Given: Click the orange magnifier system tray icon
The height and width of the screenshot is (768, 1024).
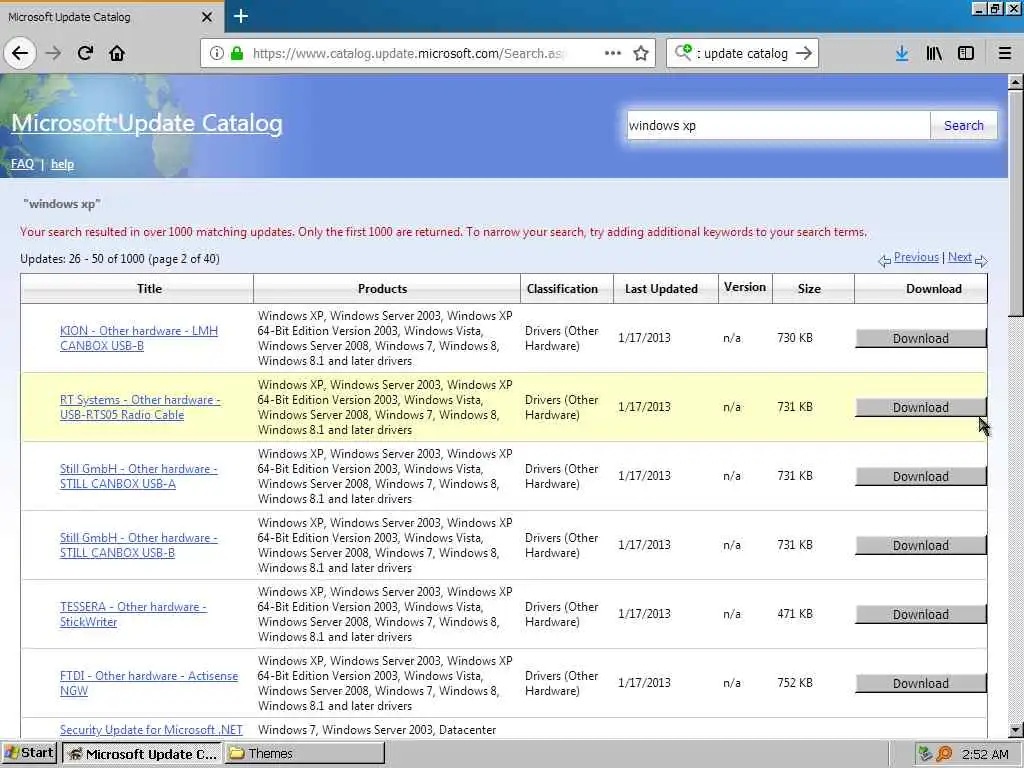Looking at the screenshot, I should coord(944,754).
